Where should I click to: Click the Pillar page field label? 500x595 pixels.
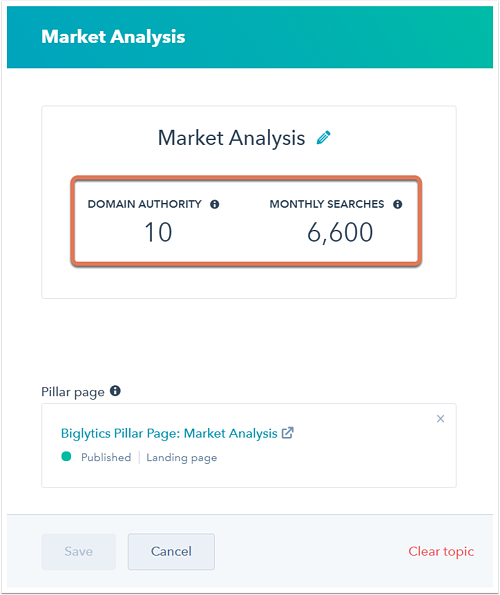click(73, 392)
